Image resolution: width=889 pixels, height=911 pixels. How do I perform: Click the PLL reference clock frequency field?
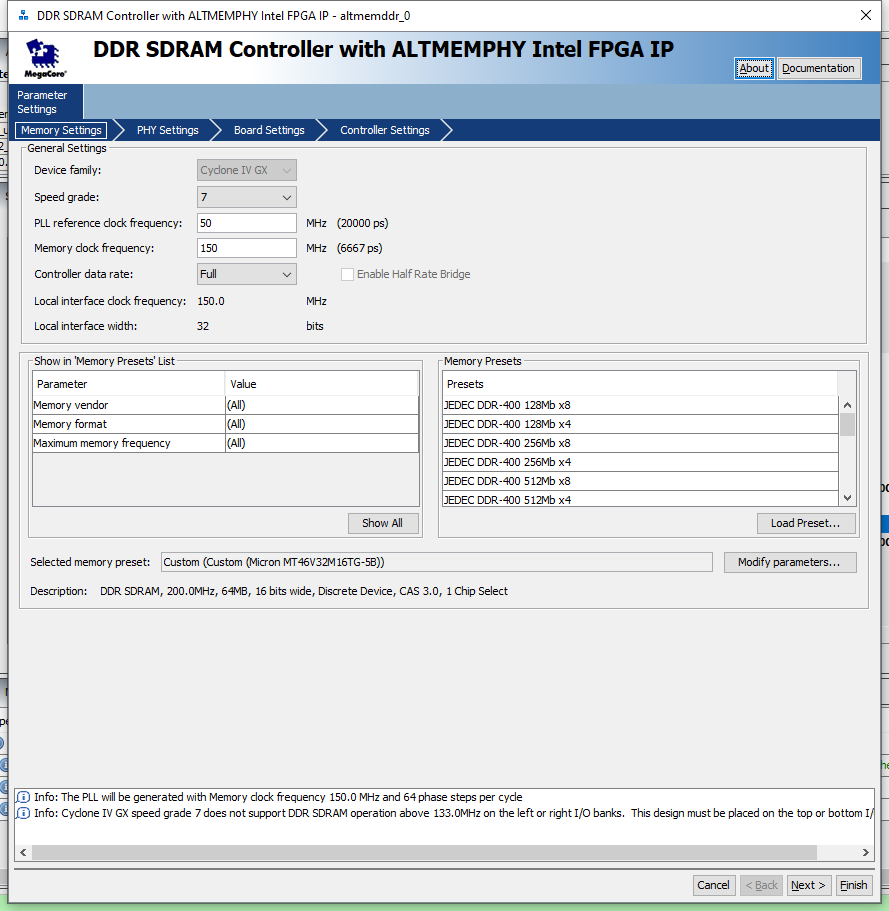(246, 223)
